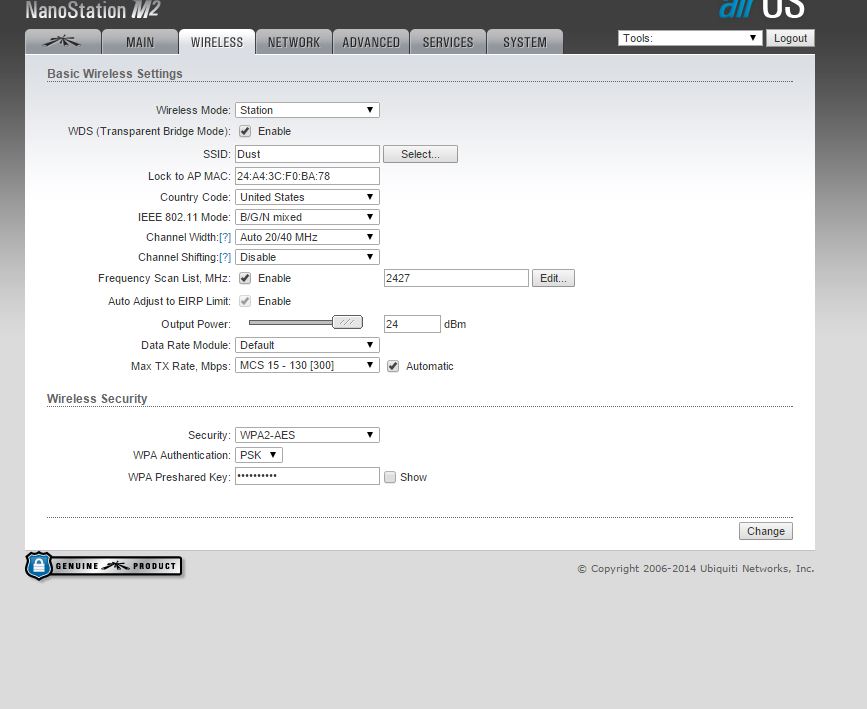The height and width of the screenshot is (709, 867).
Task: Click the Output Power slider handle
Action: pyautogui.click(x=347, y=322)
